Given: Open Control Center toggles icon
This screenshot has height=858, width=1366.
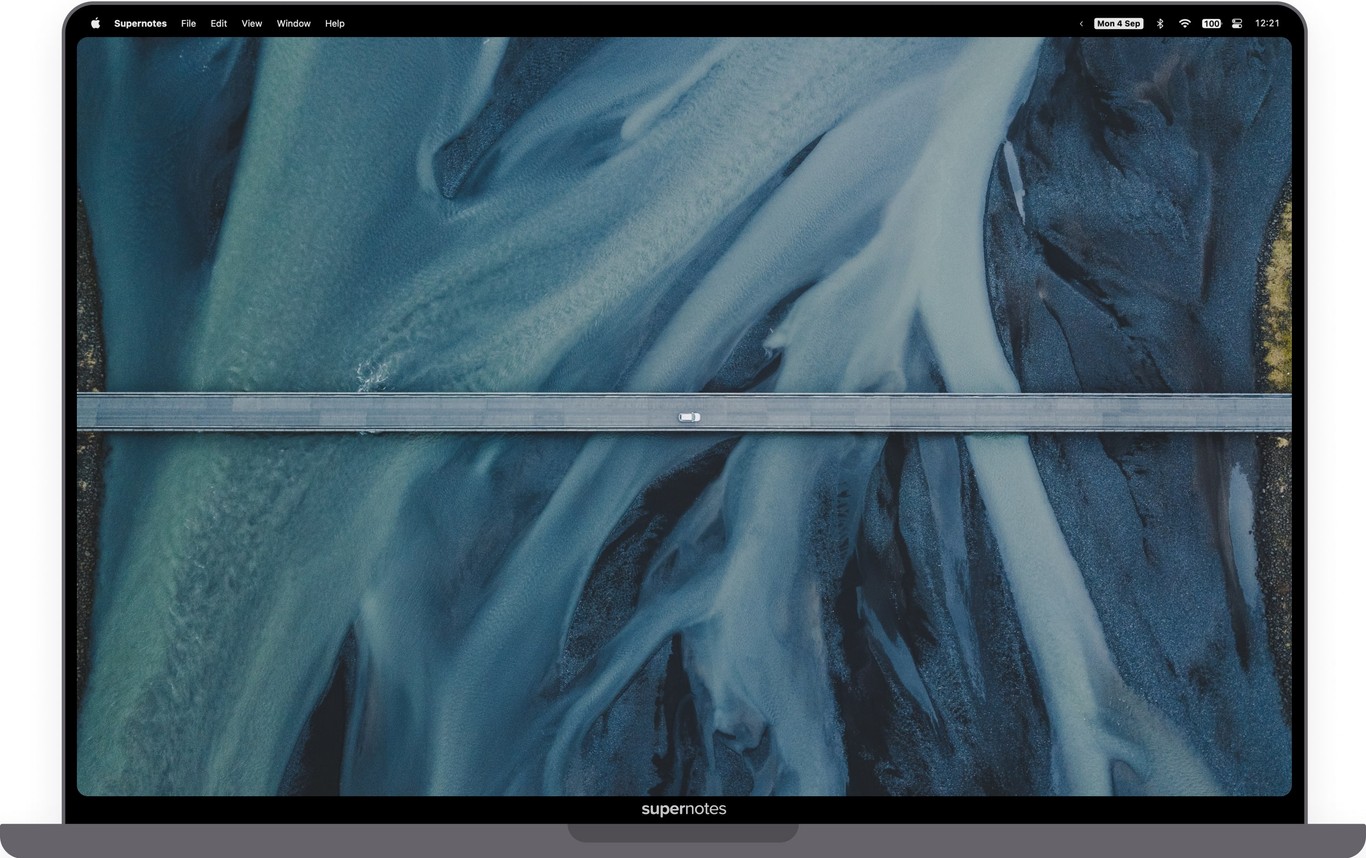Looking at the screenshot, I should click(x=1239, y=23).
